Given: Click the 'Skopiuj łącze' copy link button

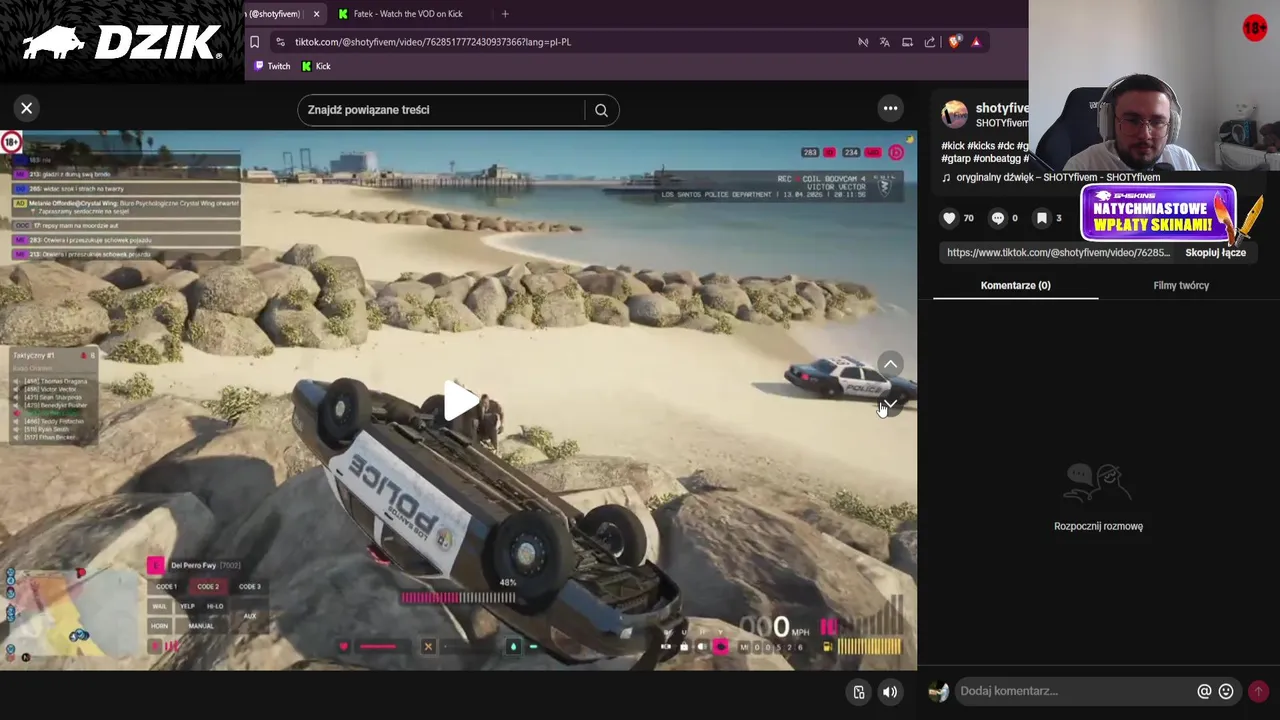Looking at the screenshot, I should click(1215, 253).
